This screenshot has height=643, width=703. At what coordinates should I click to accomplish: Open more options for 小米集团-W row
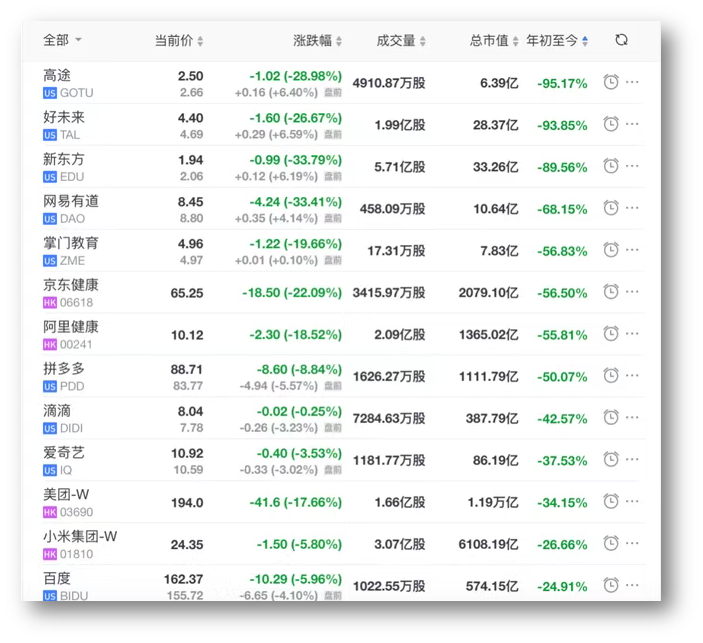coord(632,543)
